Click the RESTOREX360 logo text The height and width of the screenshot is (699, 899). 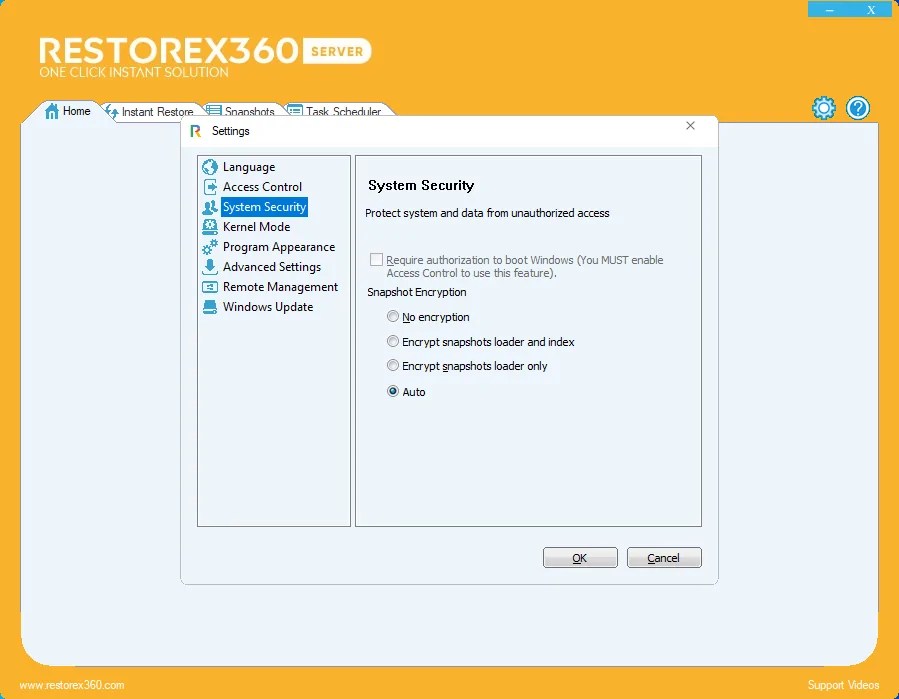[169, 50]
